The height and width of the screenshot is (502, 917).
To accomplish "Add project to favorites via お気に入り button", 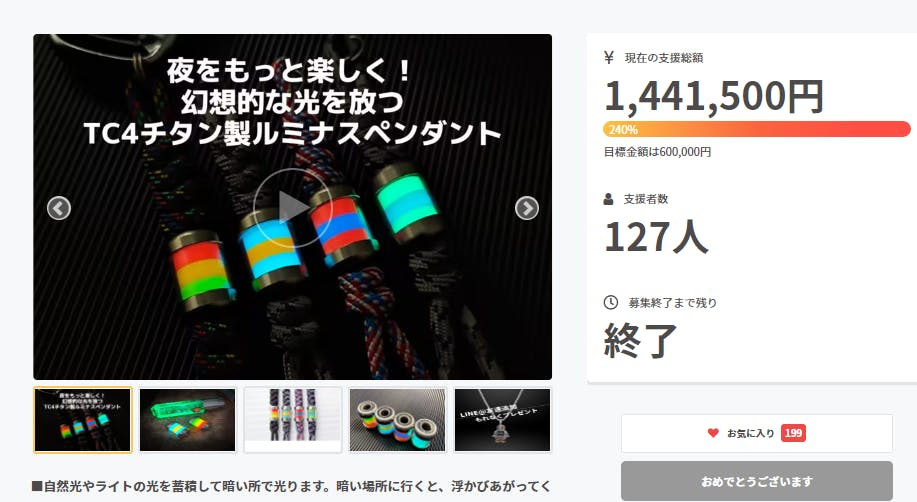I will coord(757,433).
